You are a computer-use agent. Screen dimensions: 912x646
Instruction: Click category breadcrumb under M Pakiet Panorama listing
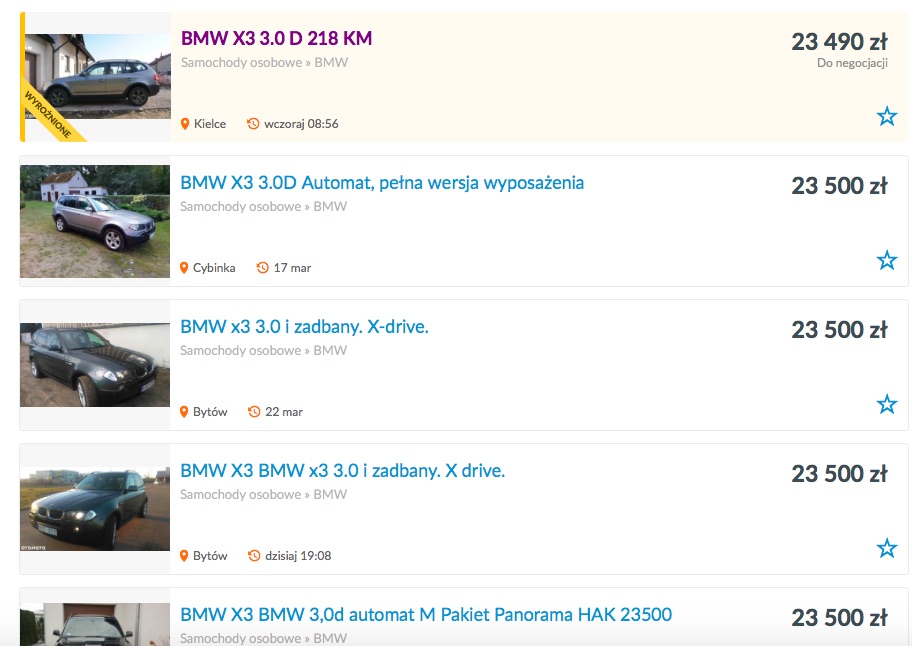[x=263, y=638]
